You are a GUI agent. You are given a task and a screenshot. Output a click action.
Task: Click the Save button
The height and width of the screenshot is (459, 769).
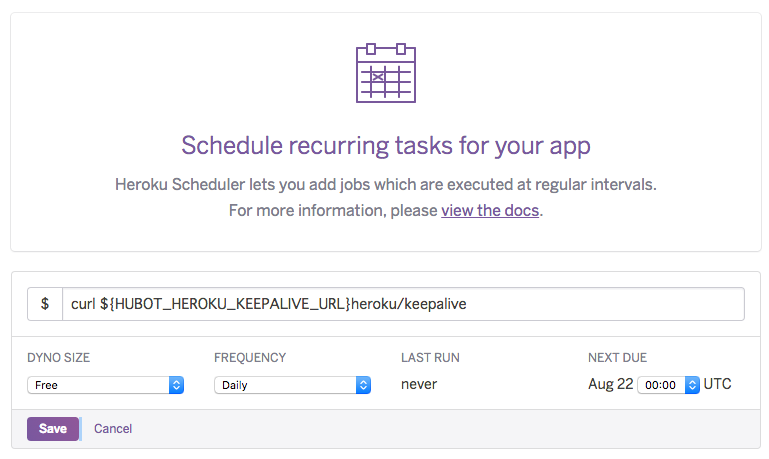click(53, 429)
